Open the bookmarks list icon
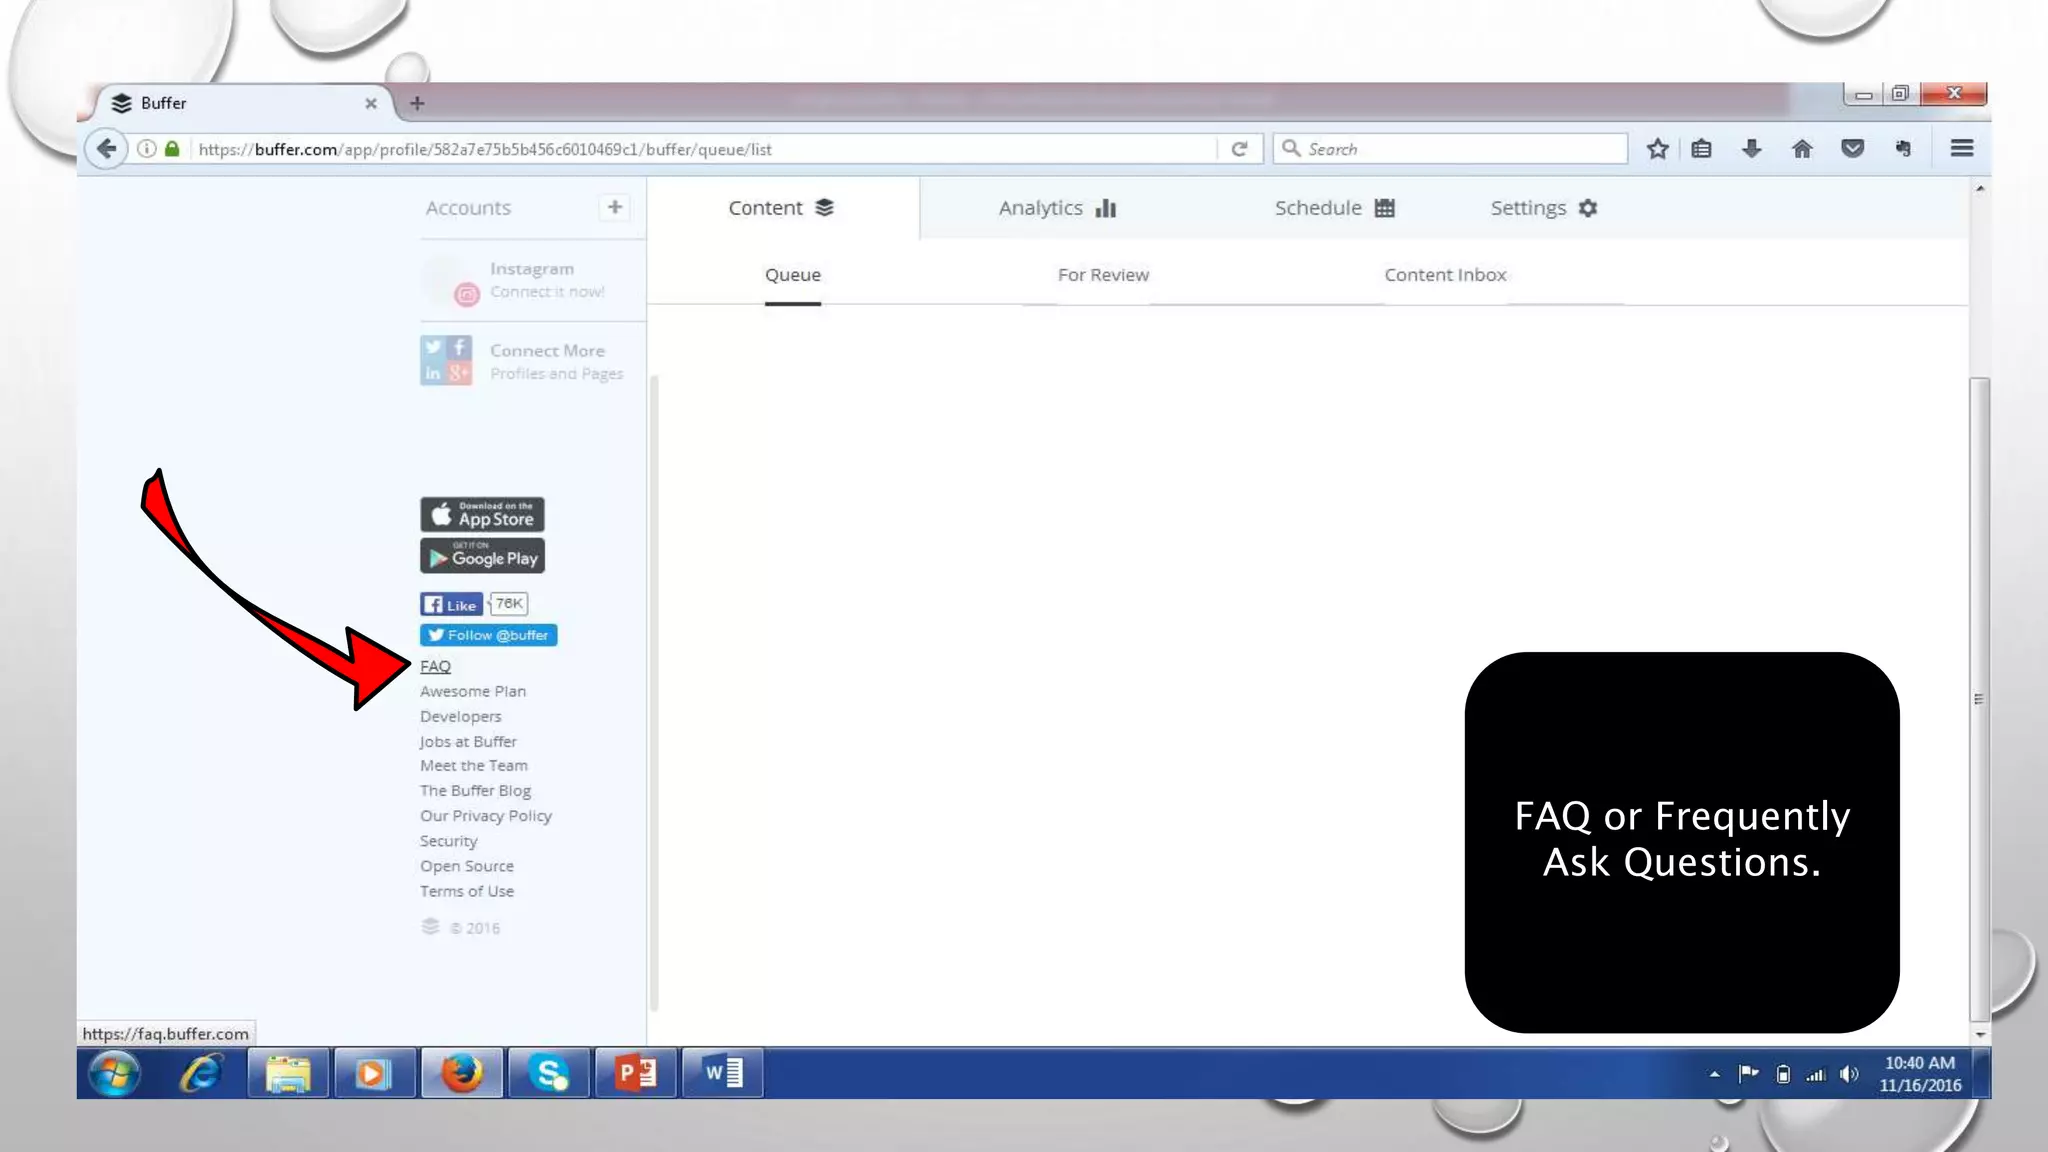 [x=1701, y=149]
